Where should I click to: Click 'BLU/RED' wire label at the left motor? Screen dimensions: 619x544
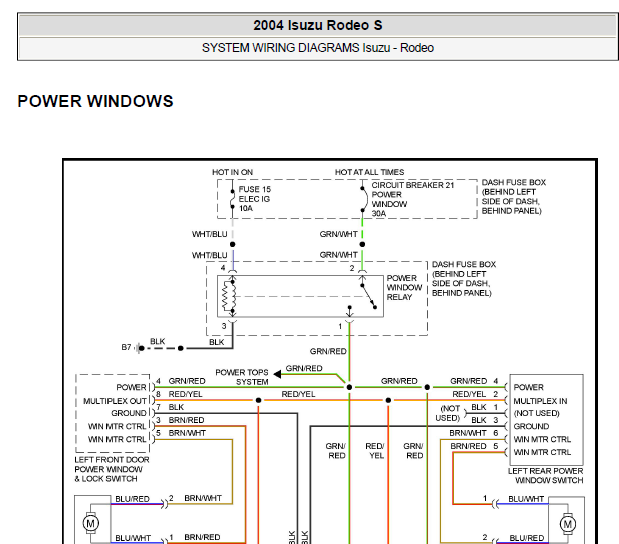pyautogui.click(x=132, y=499)
